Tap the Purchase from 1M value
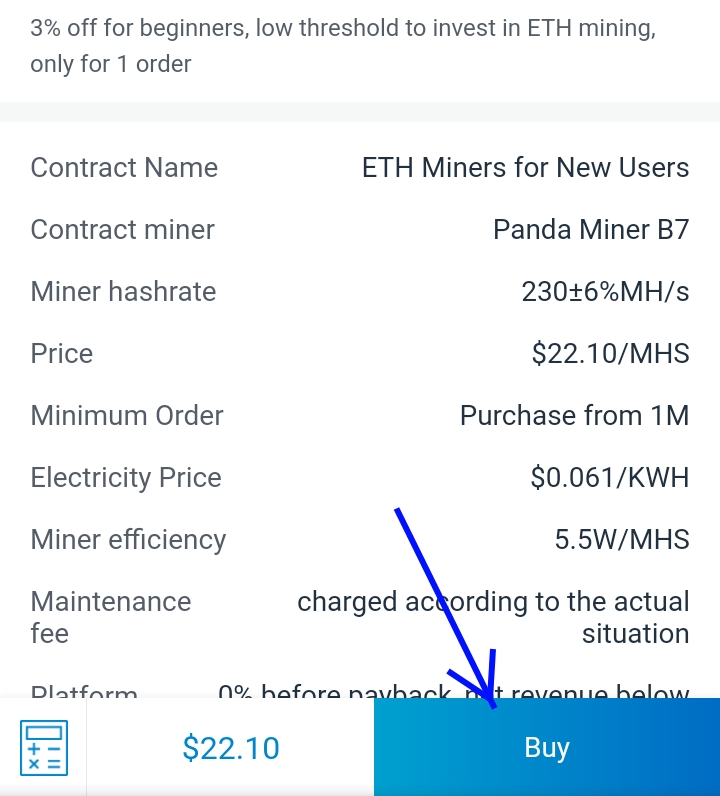 tap(574, 415)
